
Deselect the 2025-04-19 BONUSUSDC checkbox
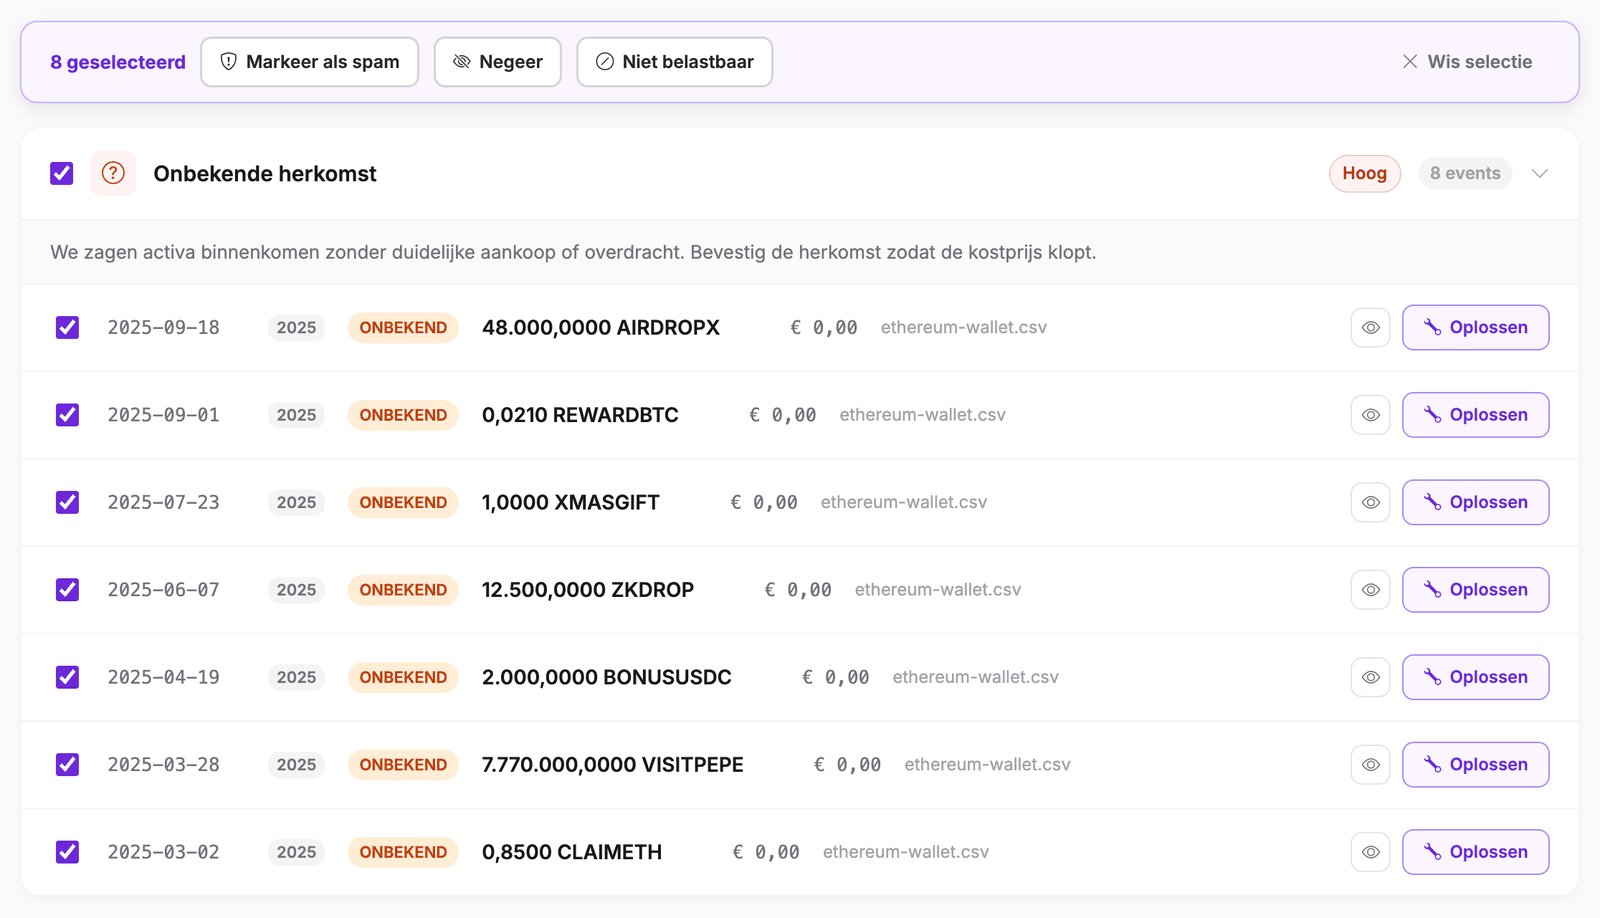tap(67, 677)
